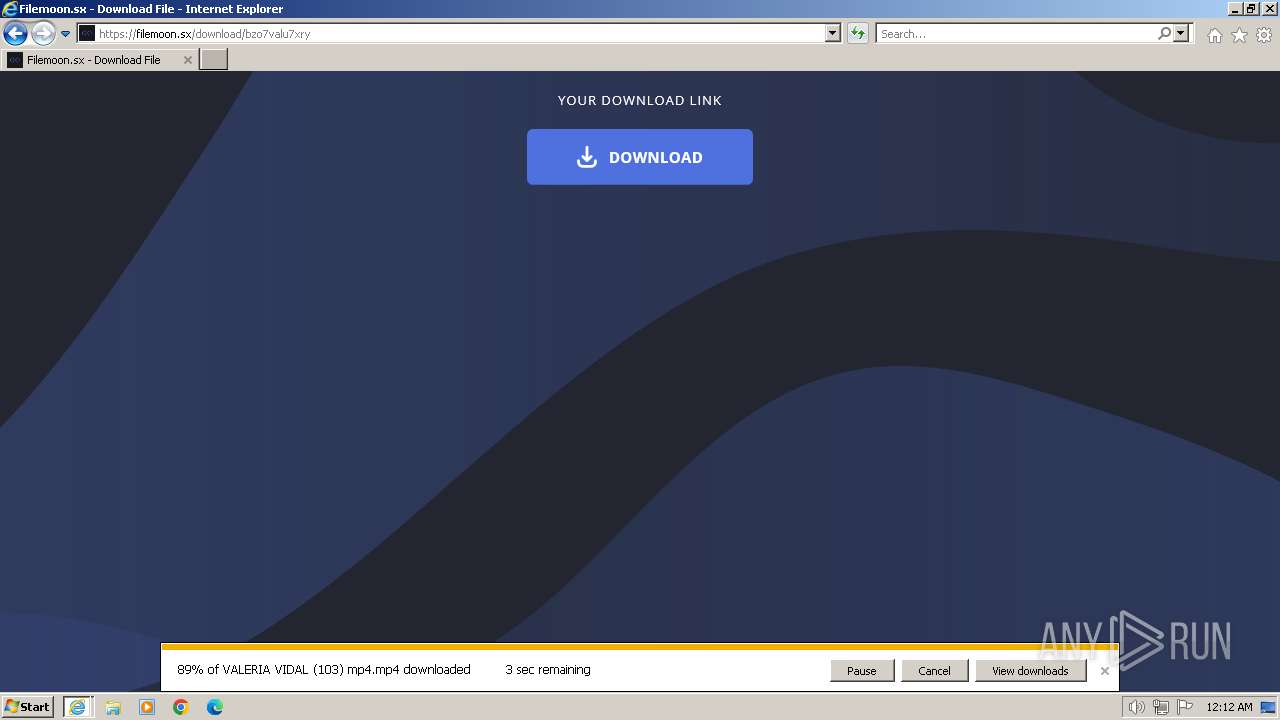Click the network tray icon
1280x720 pixels.
click(1161, 707)
